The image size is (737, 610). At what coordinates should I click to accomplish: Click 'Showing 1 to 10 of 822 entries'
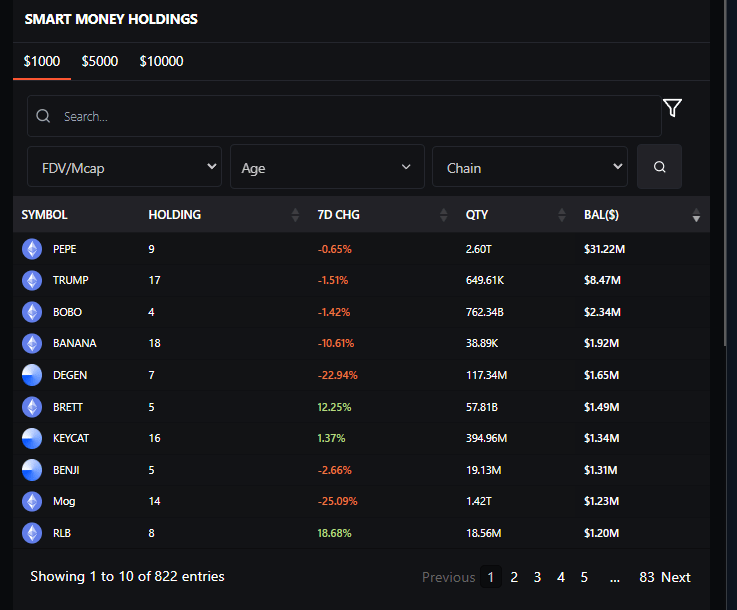tap(127, 576)
